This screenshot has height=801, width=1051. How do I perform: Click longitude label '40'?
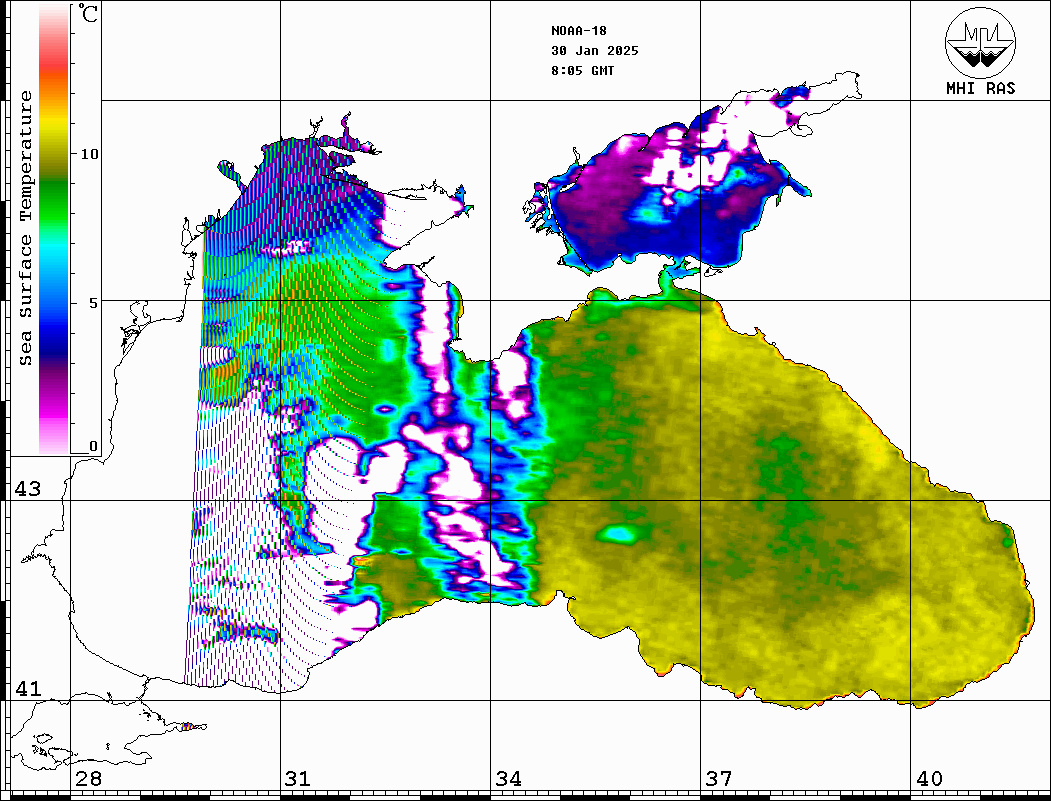(x=929, y=779)
